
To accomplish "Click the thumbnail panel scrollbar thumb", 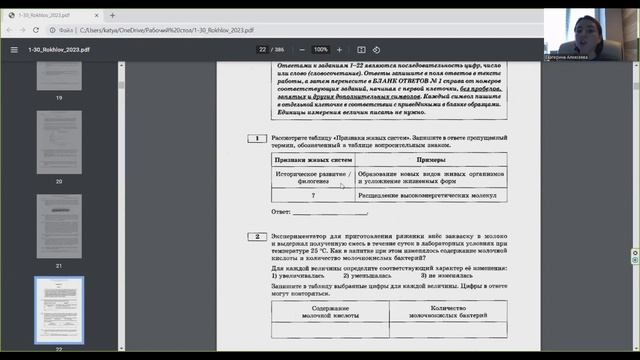I will click(x=121, y=85).
